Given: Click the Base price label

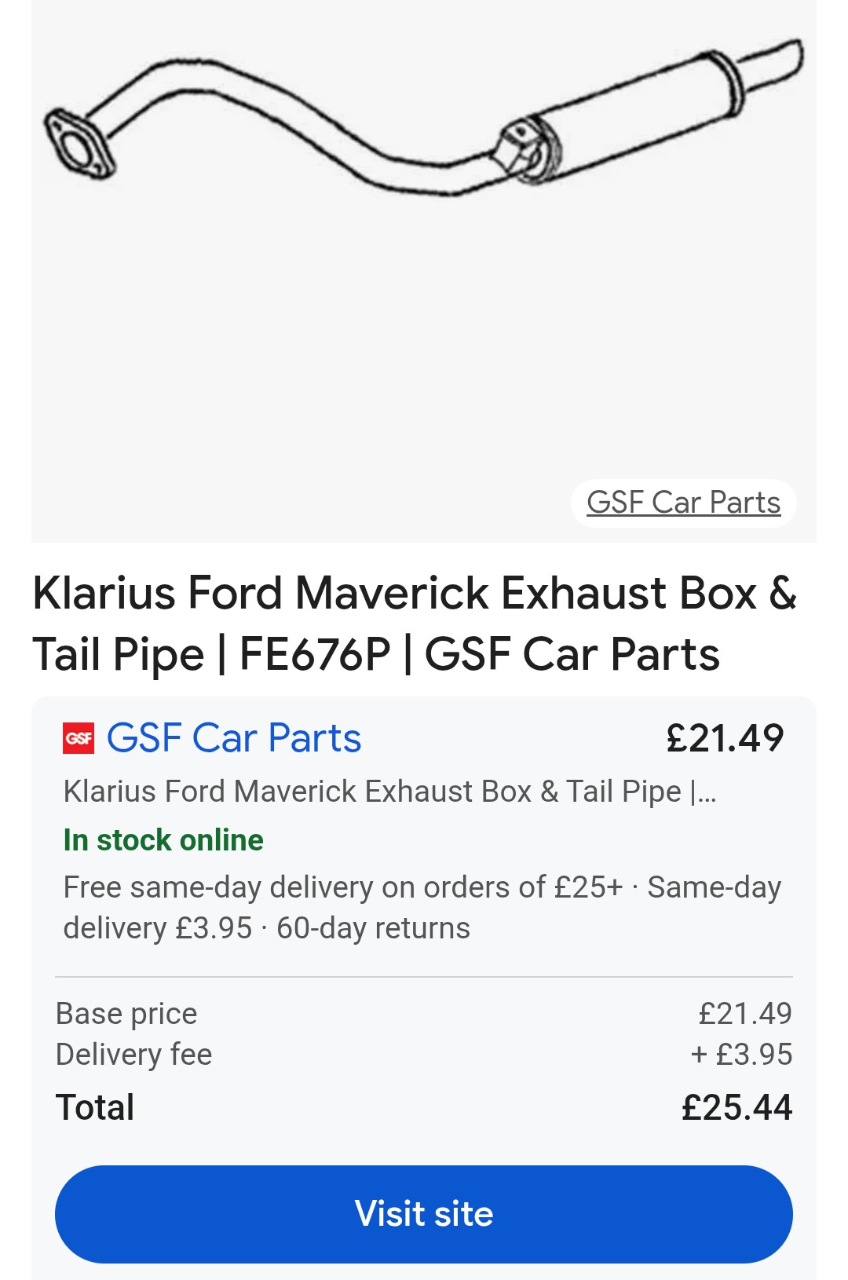Looking at the screenshot, I should coord(126,1013).
